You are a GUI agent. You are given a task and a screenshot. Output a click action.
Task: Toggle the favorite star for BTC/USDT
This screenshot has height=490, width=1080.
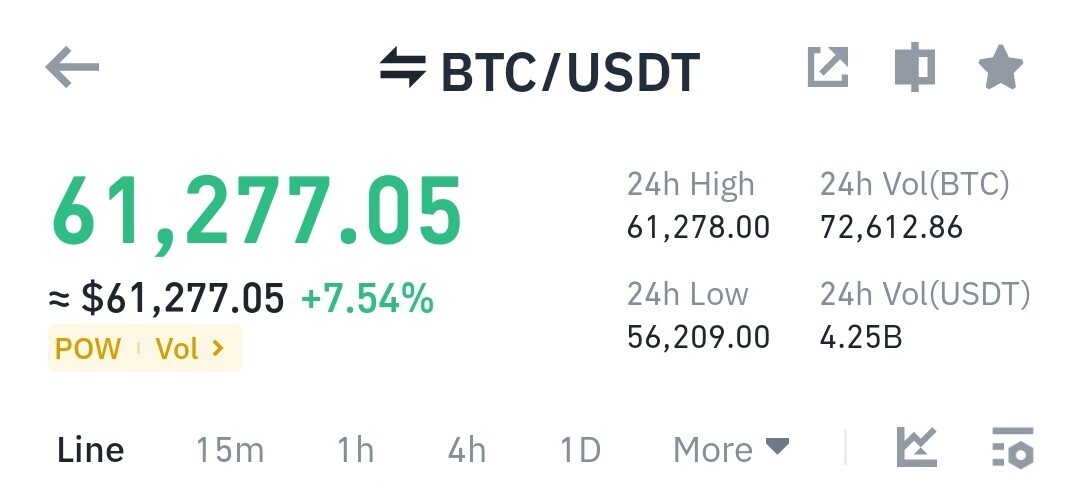point(1001,67)
